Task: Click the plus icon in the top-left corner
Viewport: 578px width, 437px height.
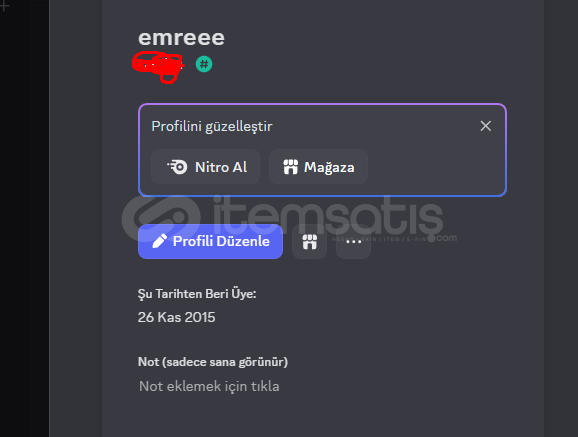Action: (4, 6)
